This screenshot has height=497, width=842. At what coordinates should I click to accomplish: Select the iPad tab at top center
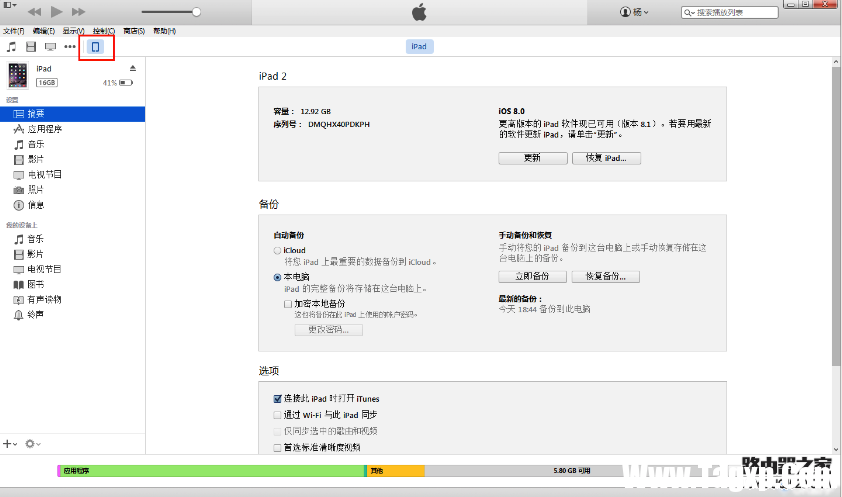pyautogui.click(x=419, y=47)
